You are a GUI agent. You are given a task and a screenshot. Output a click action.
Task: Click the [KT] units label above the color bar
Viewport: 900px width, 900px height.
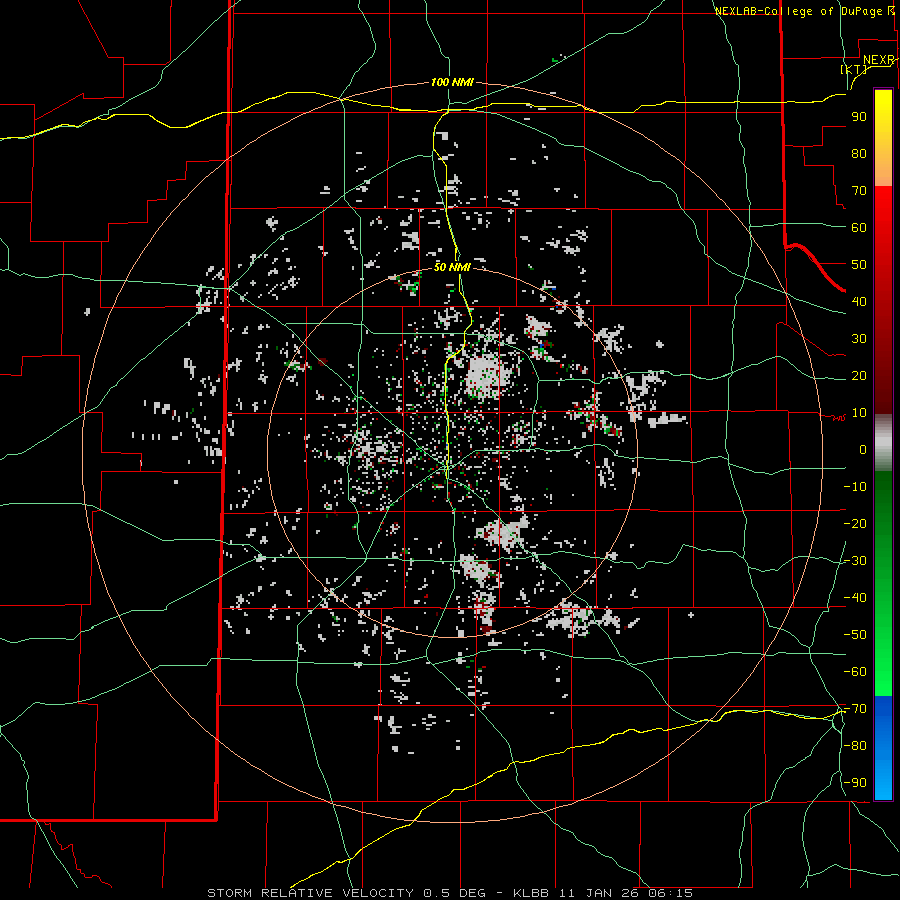[x=854, y=69]
